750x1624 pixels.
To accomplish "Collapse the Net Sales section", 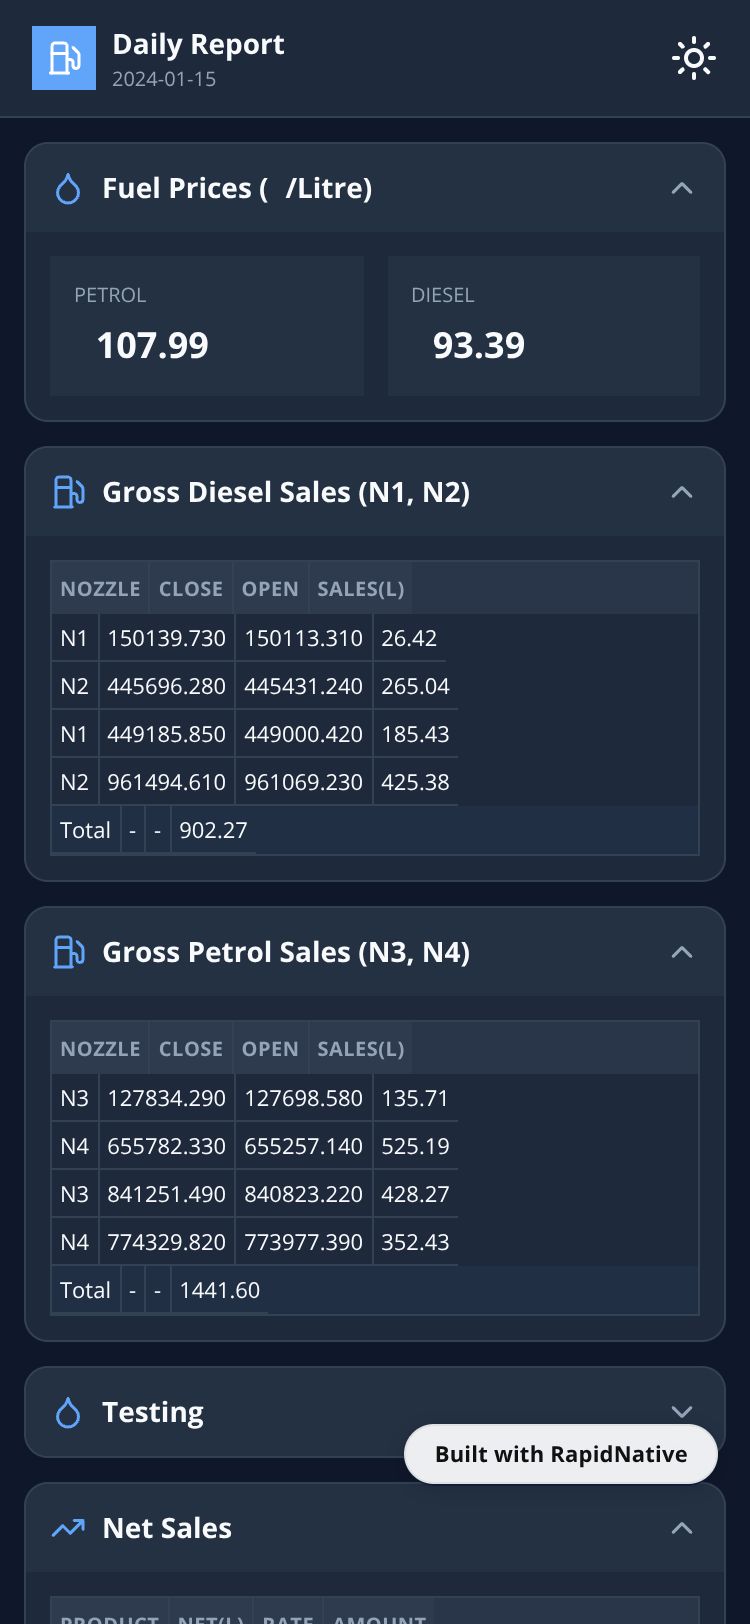I will (682, 1528).
